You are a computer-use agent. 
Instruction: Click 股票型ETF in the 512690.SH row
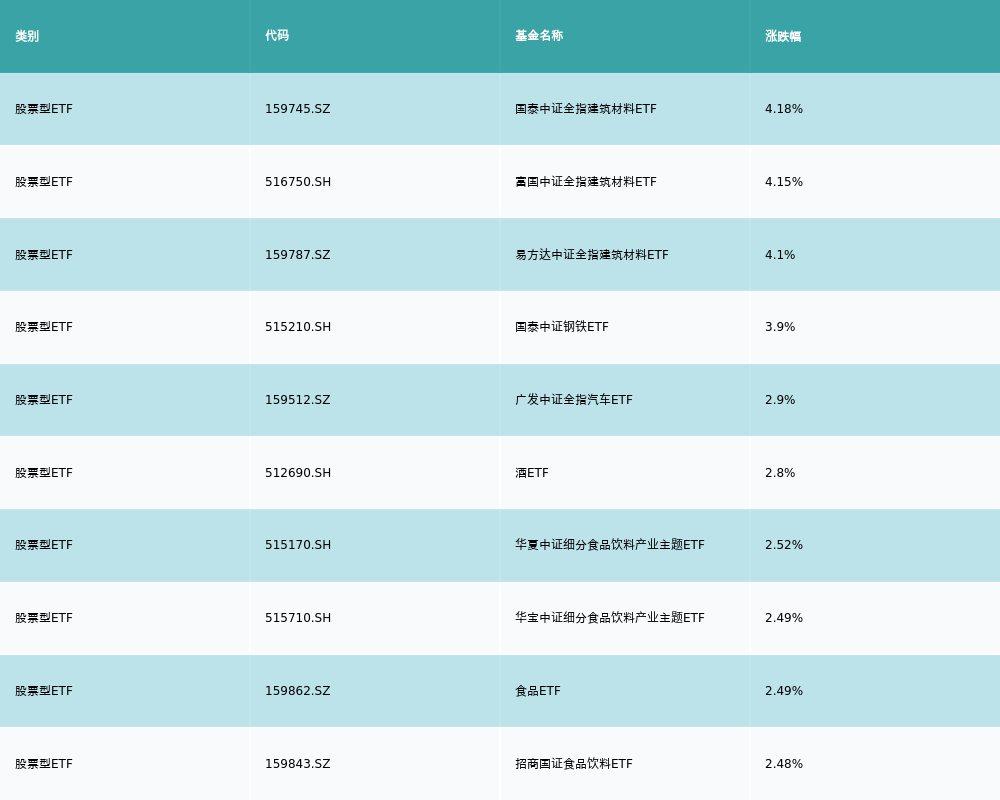44,473
